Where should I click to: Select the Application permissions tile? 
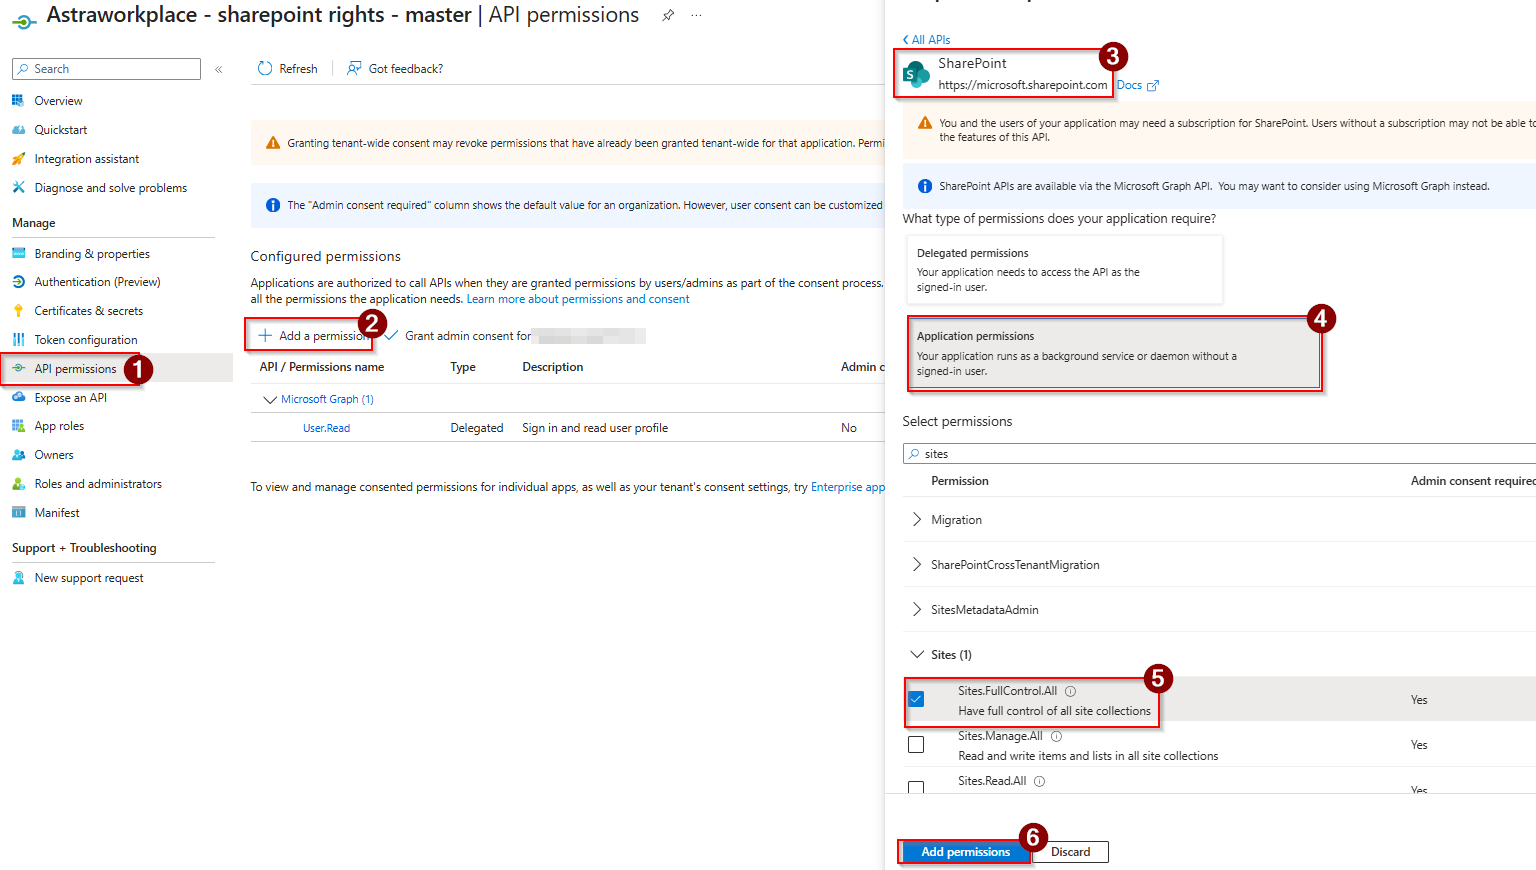[1113, 353]
